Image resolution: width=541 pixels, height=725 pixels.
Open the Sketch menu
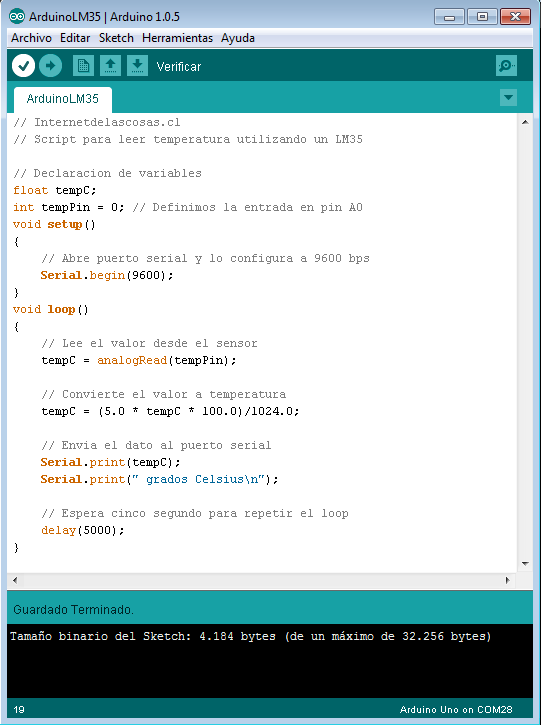(x=116, y=38)
